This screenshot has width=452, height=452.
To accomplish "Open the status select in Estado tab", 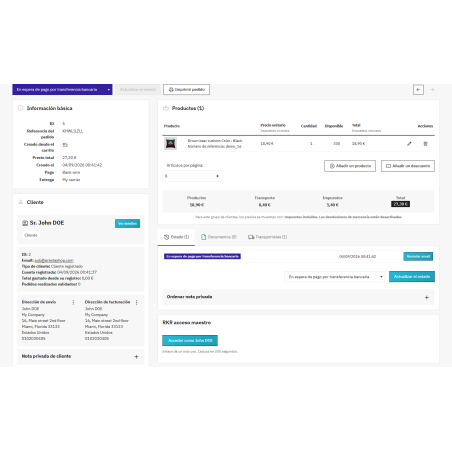I will click(x=334, y=277).
